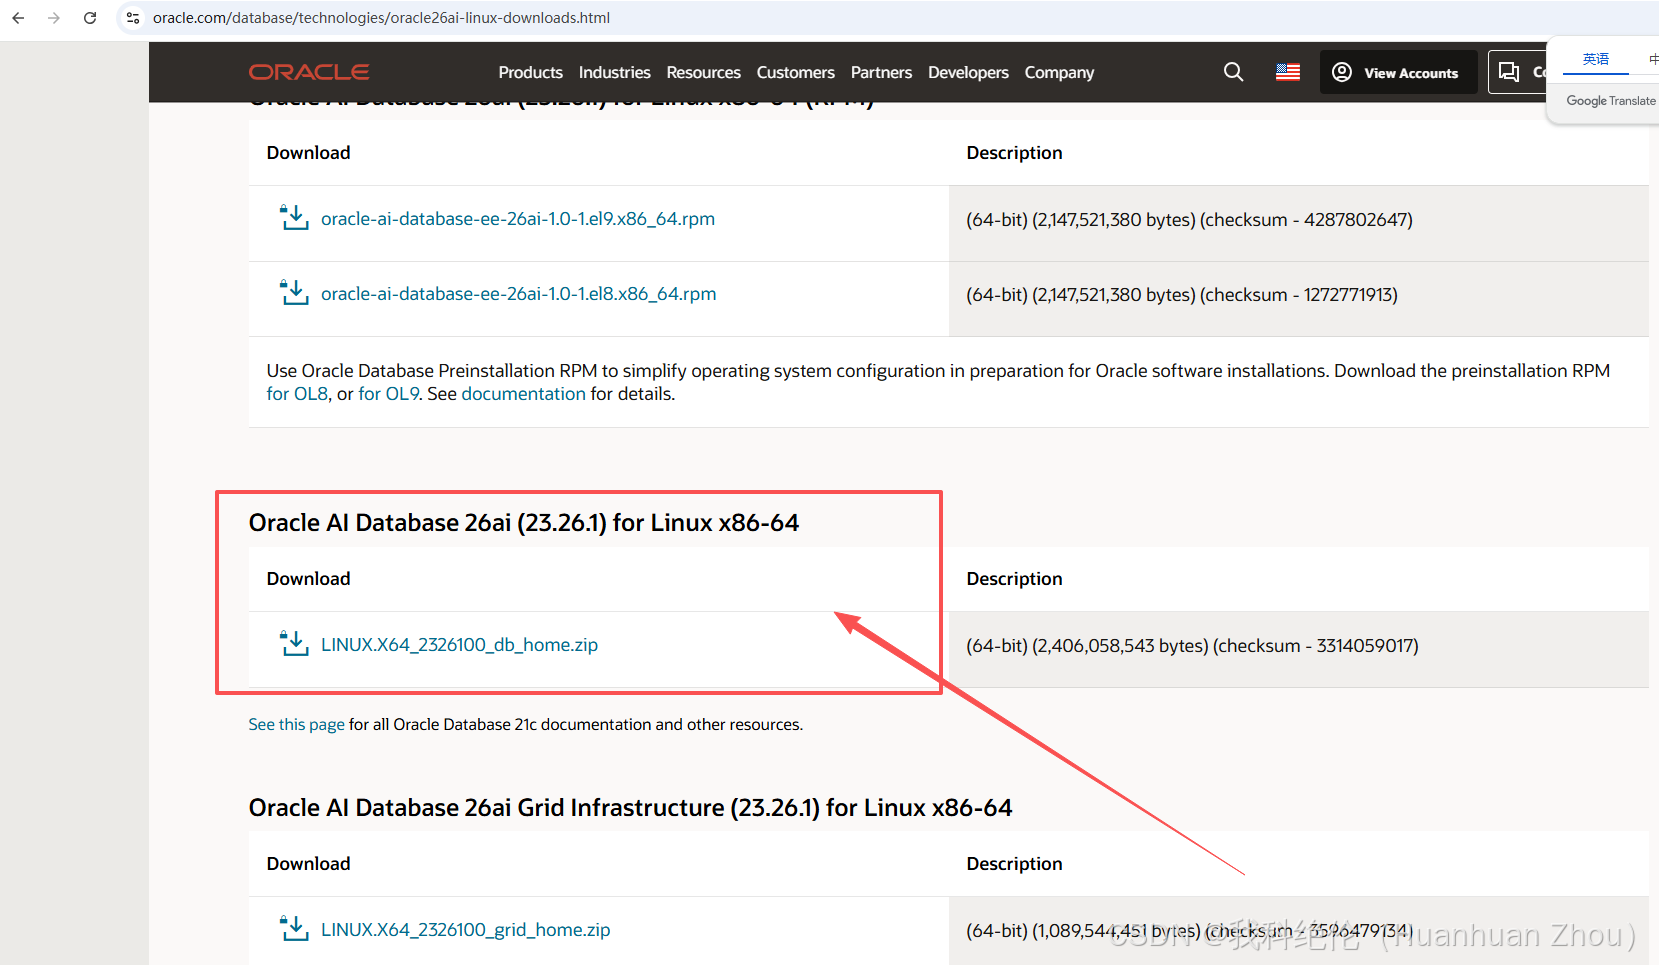Click download icon for el8 rpm file

294,293
